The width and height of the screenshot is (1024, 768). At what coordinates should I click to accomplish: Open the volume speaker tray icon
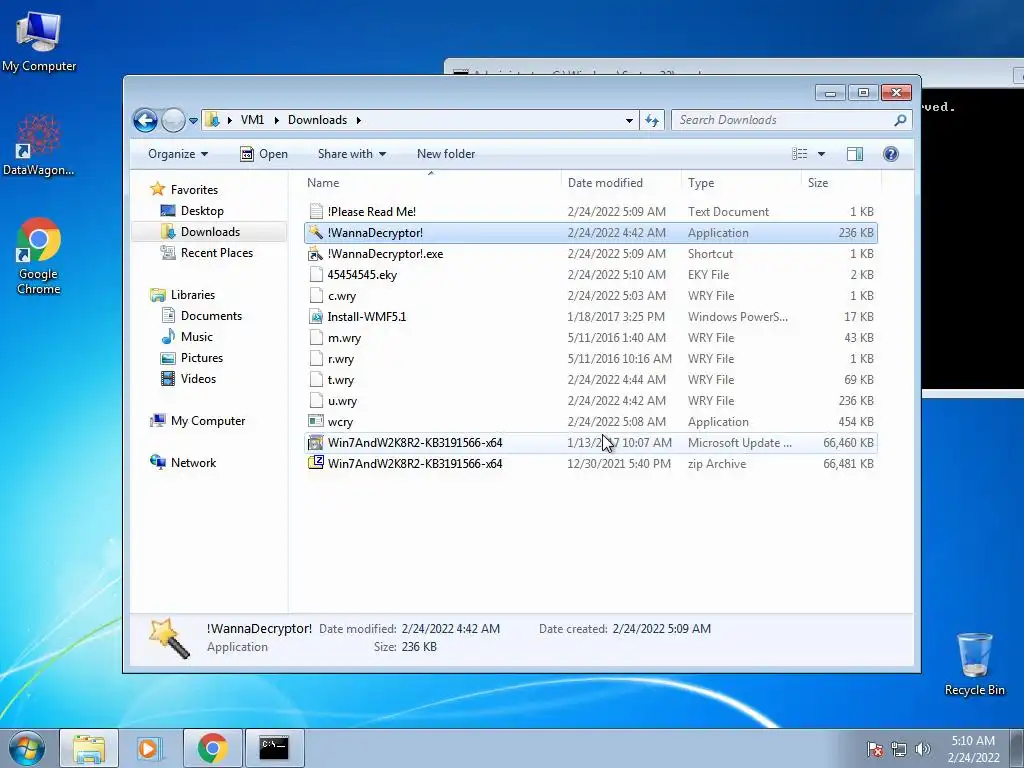(x=922, y=749)
